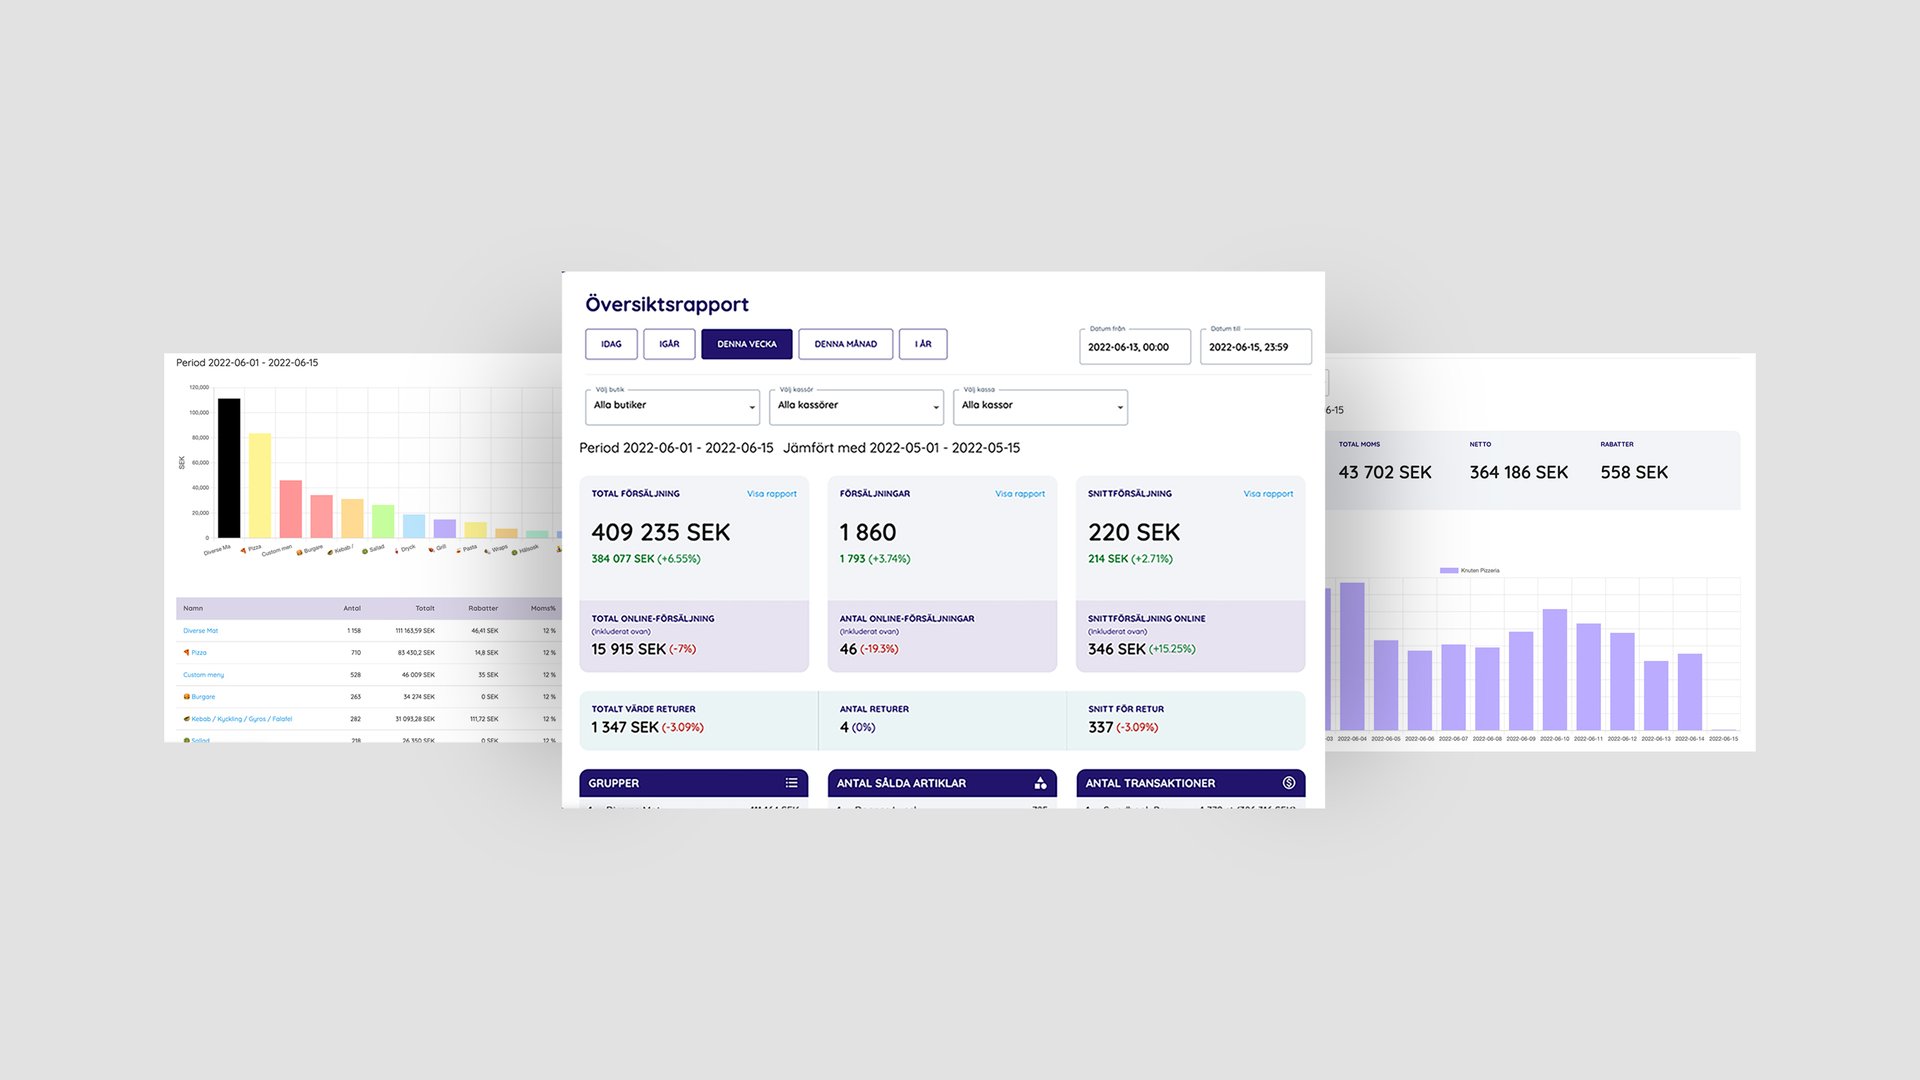Image resolution: width=1920 pixels, height=1080 pixels.
Task: Click the Knuten Pizzeria legend swatch
Action: pos(1449,570)
